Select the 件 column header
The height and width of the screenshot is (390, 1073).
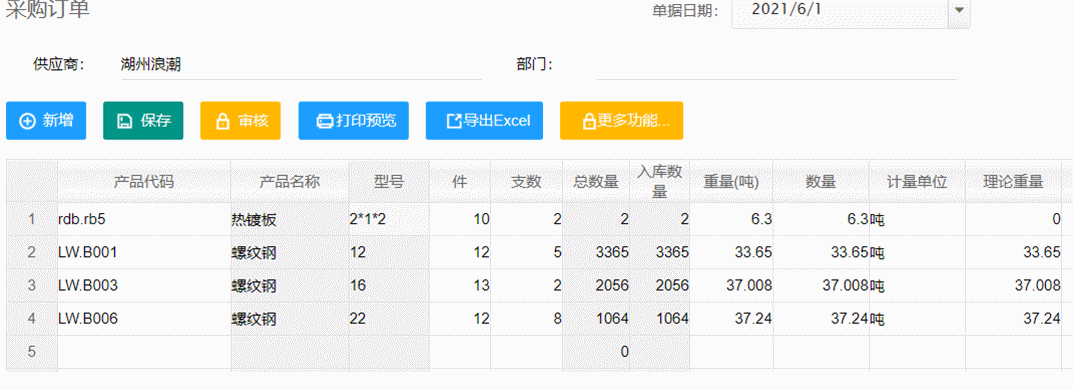point(460,182)
